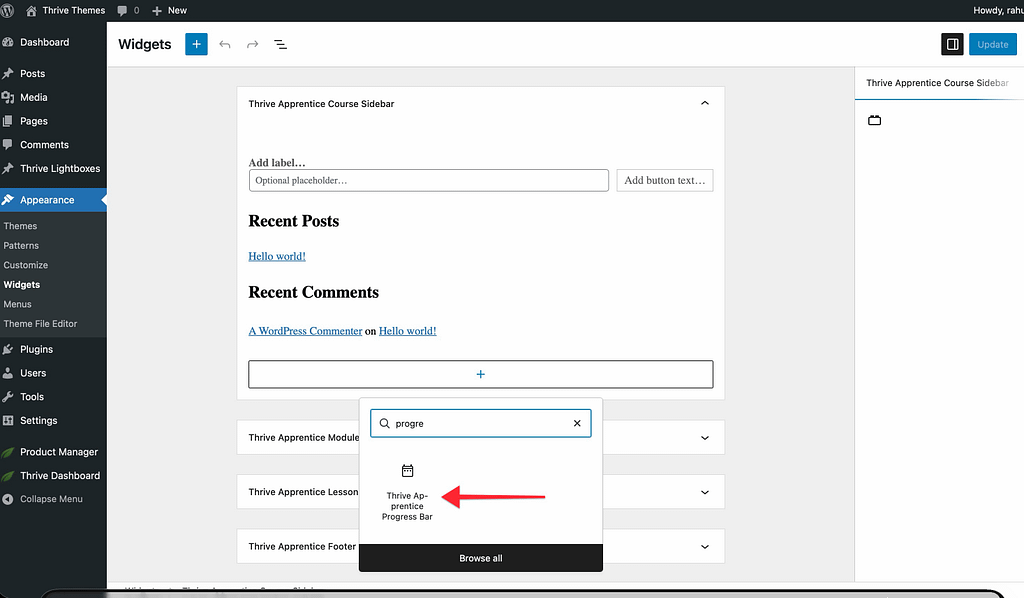
Task: Expand the Thrive Apprentice Module widget area
Action: [704, 437]
